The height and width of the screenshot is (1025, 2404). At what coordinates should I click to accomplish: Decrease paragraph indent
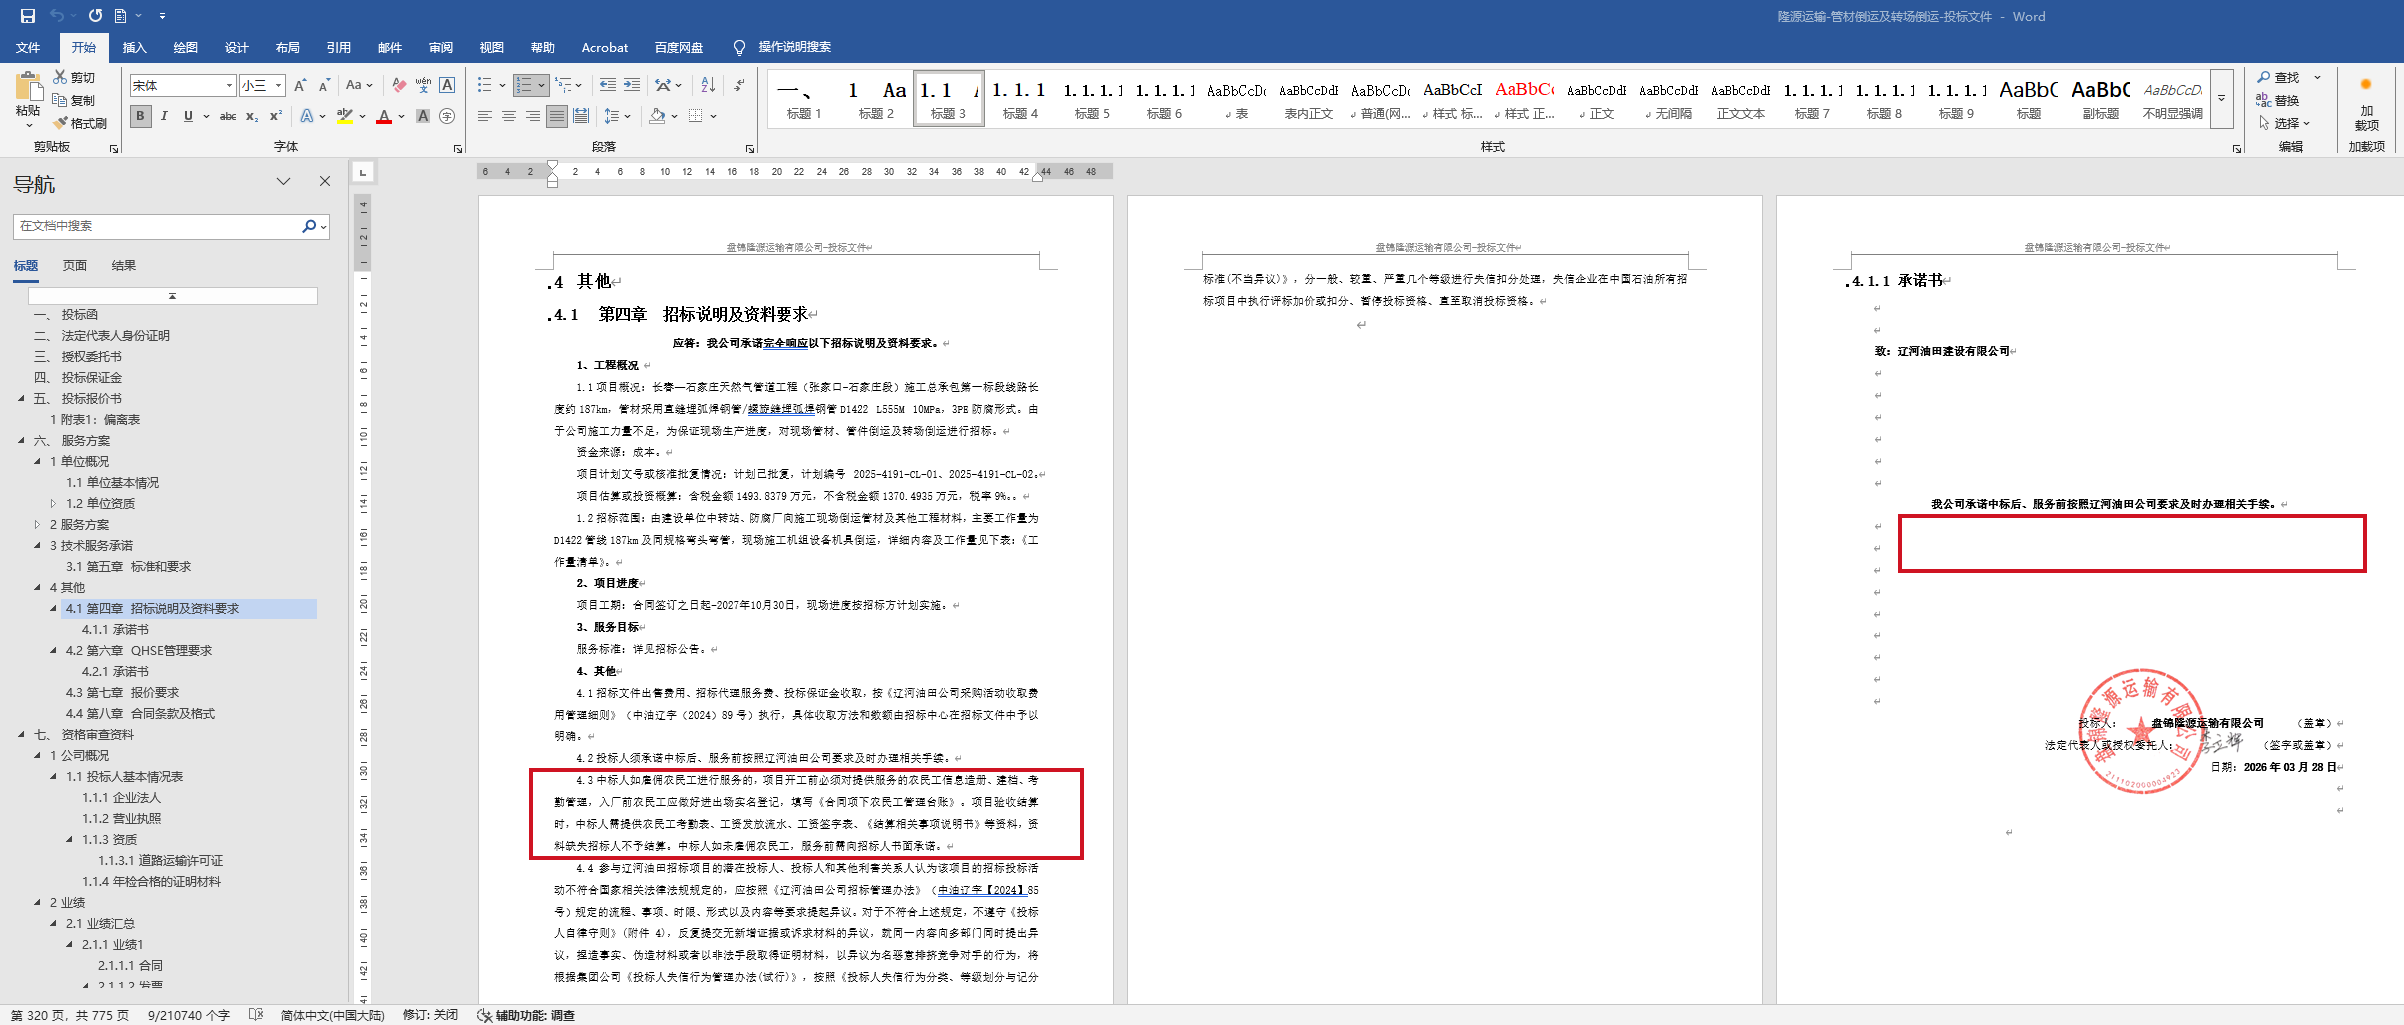607,86
